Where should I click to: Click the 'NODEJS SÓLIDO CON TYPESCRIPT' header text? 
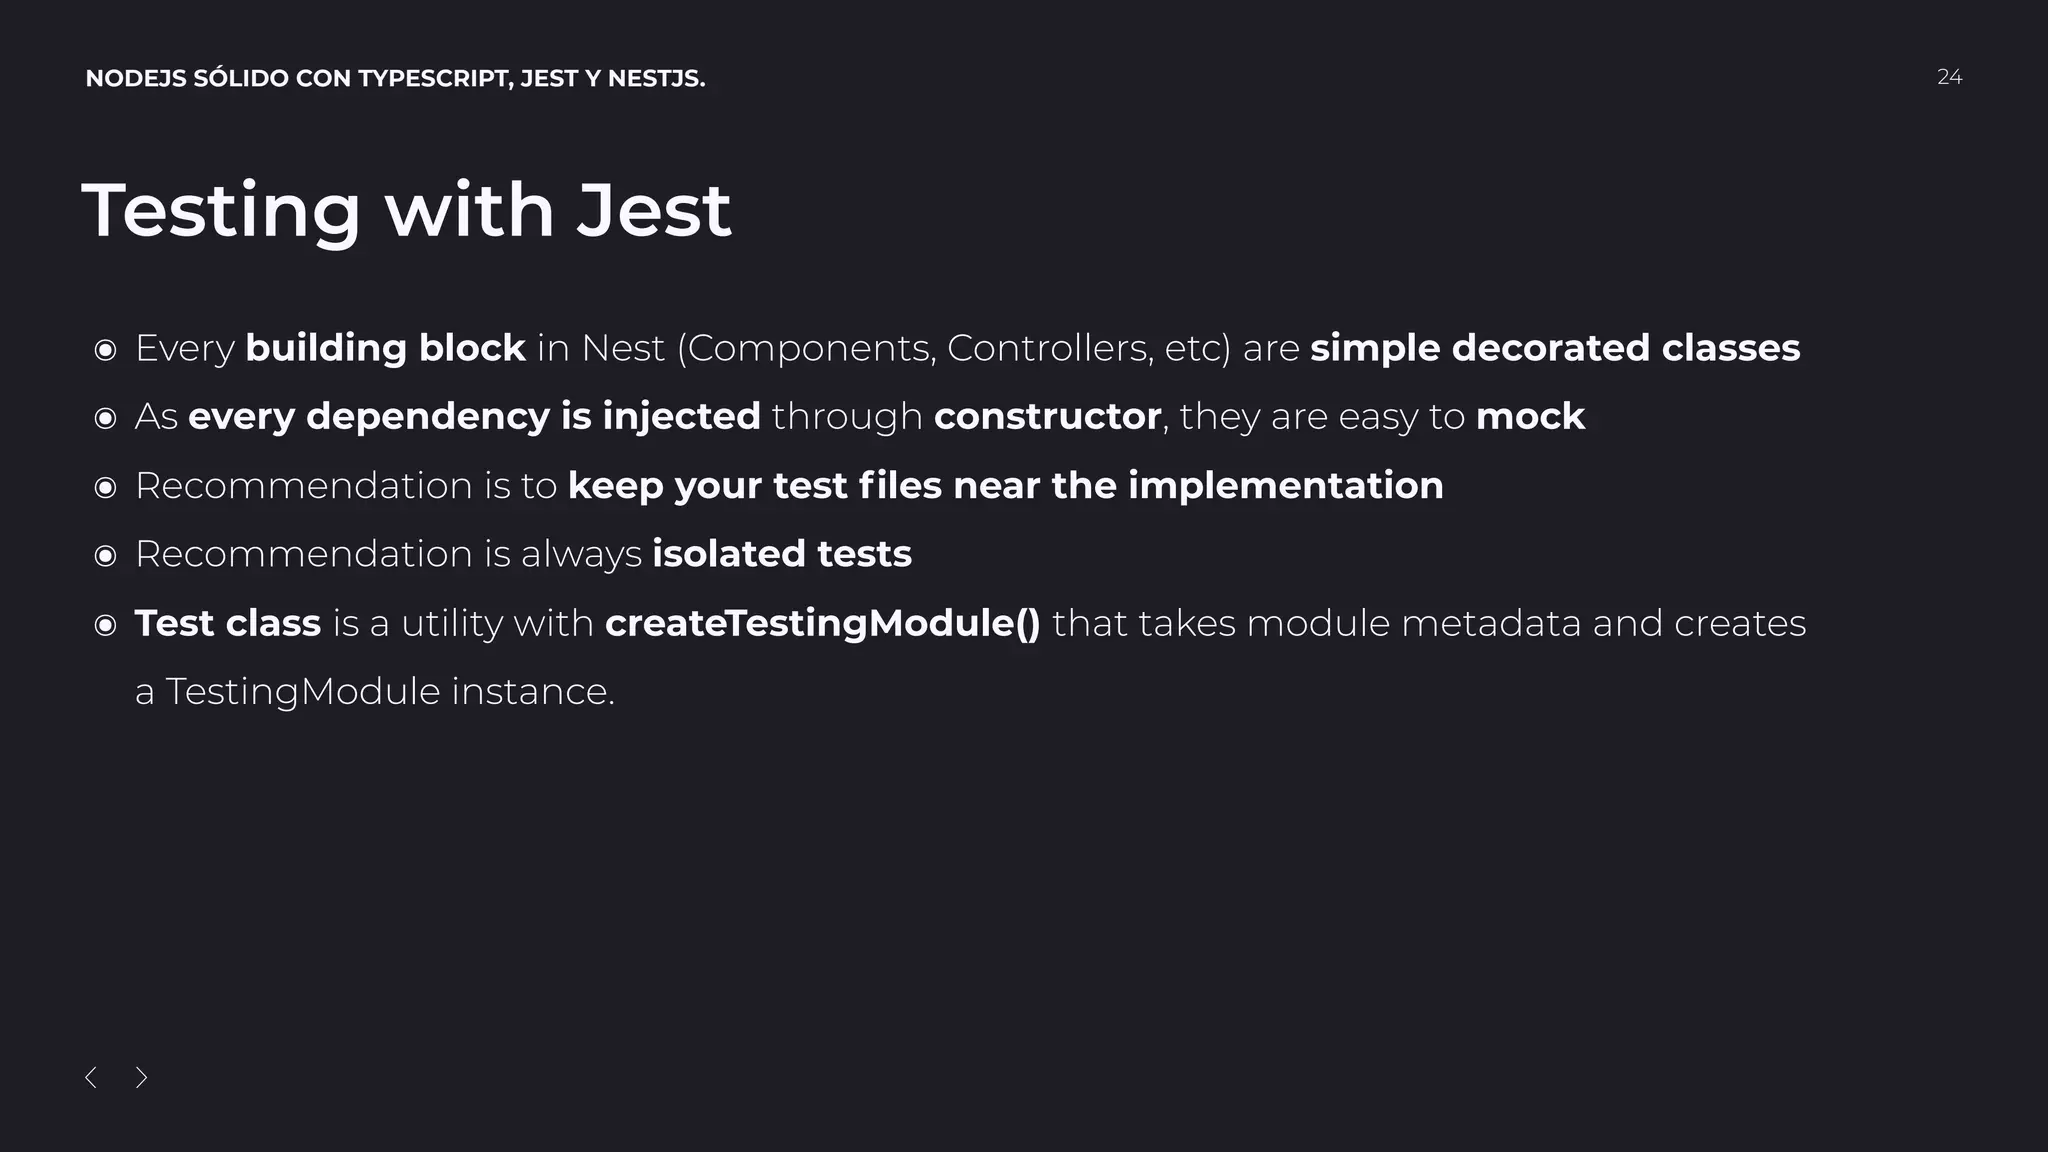click(x=395, y=78)
